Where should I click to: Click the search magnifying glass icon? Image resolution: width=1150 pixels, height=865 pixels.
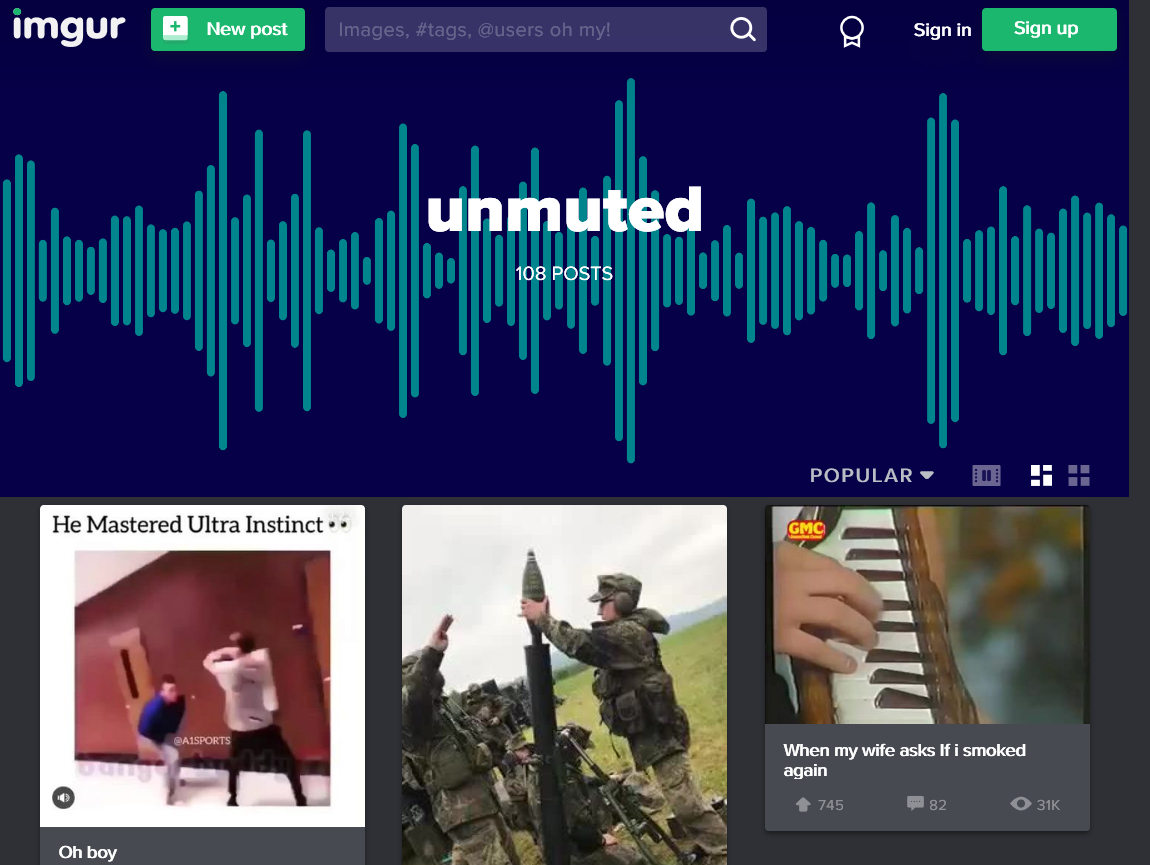(x=742, y=30)
